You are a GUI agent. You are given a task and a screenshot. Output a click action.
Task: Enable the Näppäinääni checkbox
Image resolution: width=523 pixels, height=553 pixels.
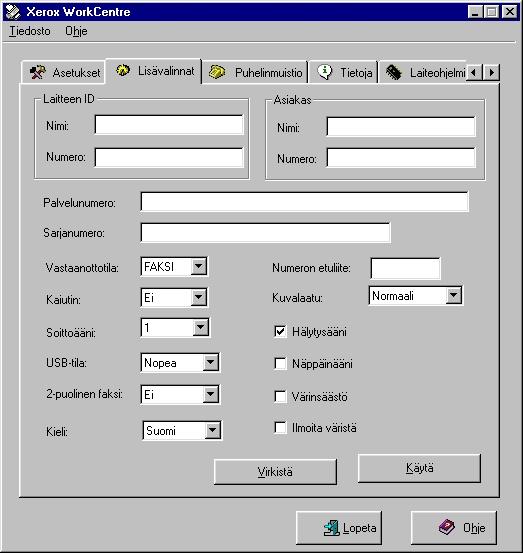(x=280, y=364)
